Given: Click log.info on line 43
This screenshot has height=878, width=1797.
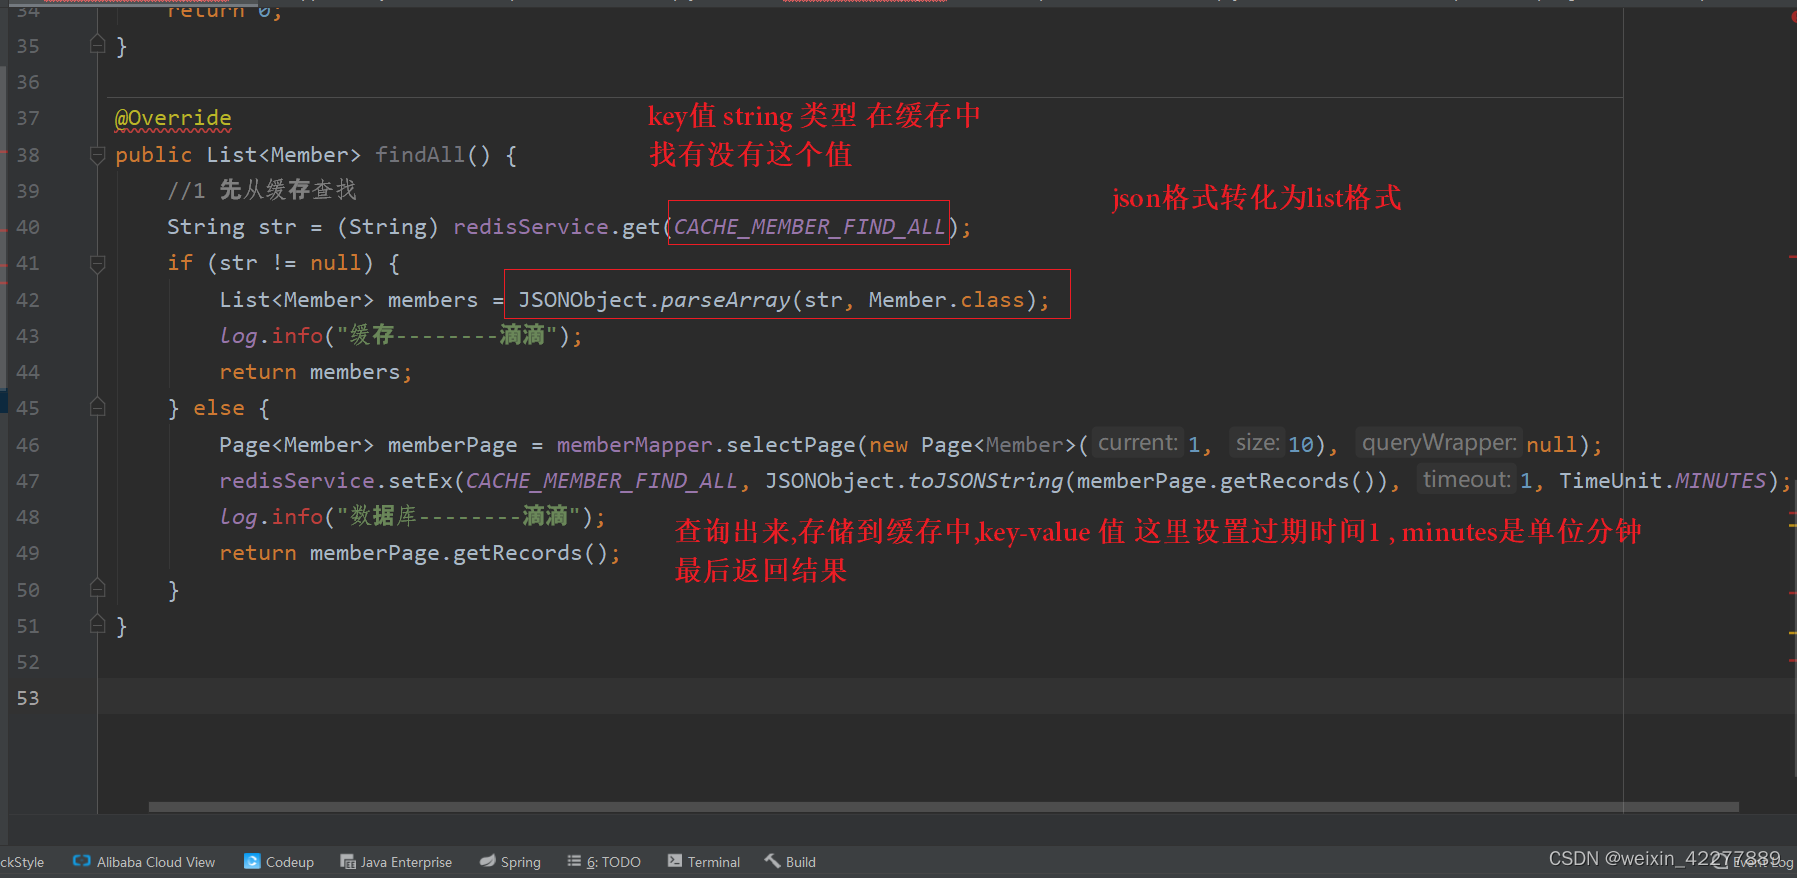Looking at the screenshot, I should (x=271, y=336).
